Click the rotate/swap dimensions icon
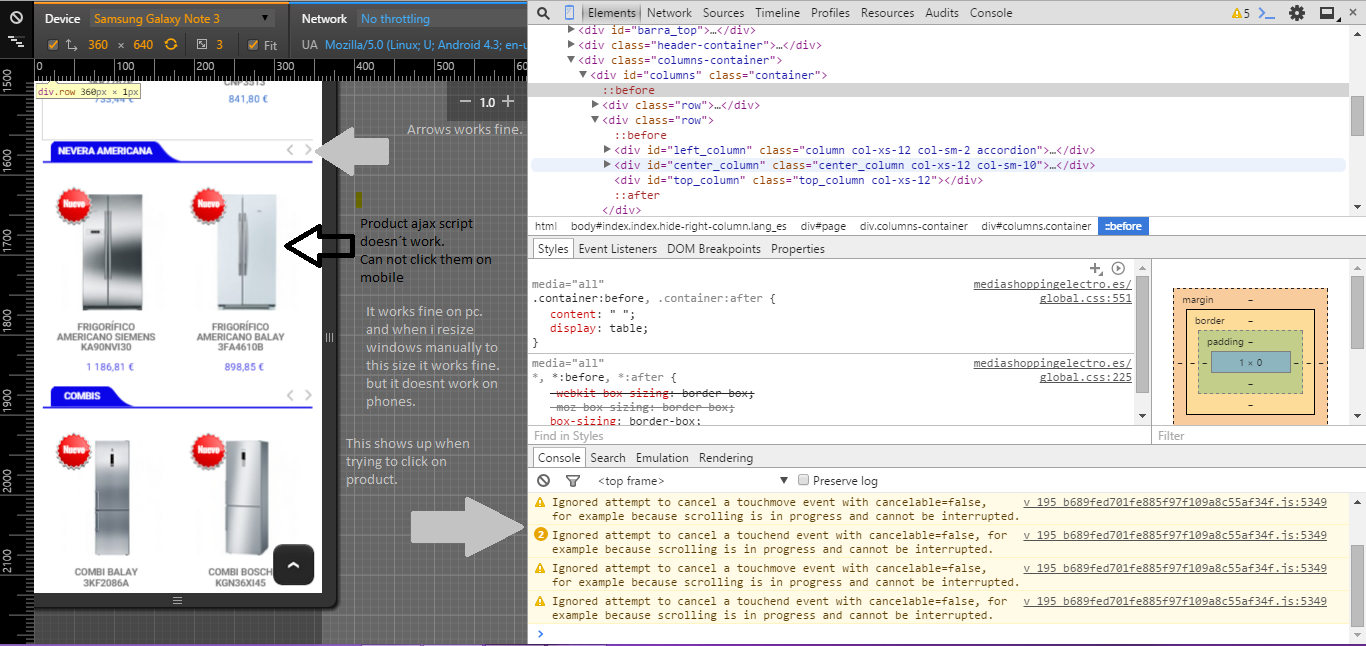This screenshot has width=1366, height=646. click(x=171, y=45)
